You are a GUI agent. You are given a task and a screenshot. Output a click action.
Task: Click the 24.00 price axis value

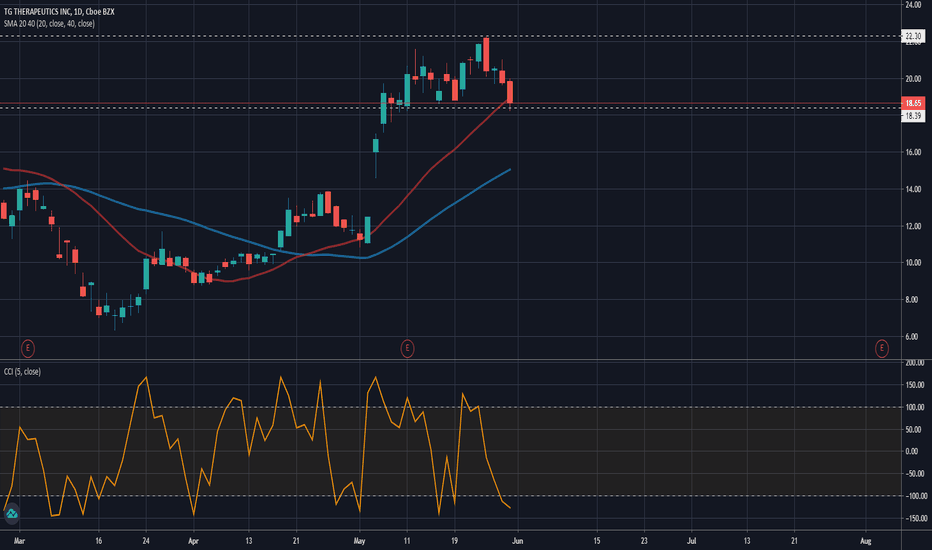[913, 5]
